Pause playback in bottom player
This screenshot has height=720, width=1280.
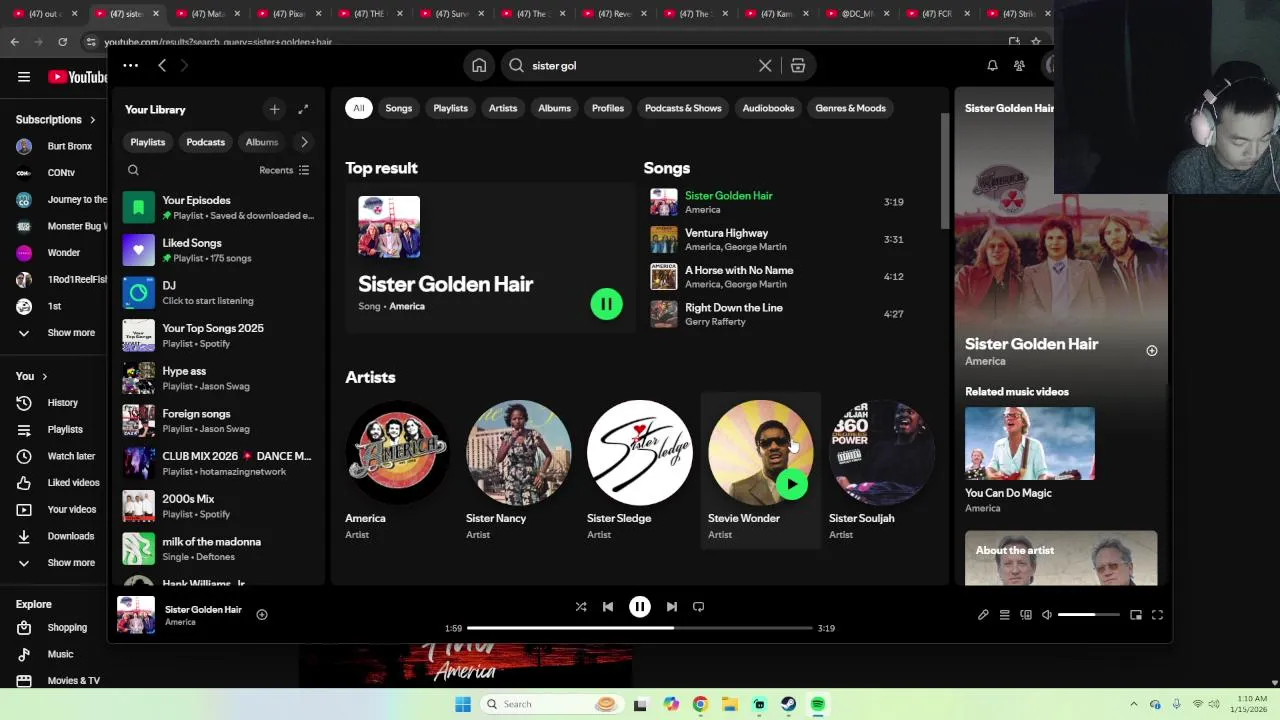640,607
